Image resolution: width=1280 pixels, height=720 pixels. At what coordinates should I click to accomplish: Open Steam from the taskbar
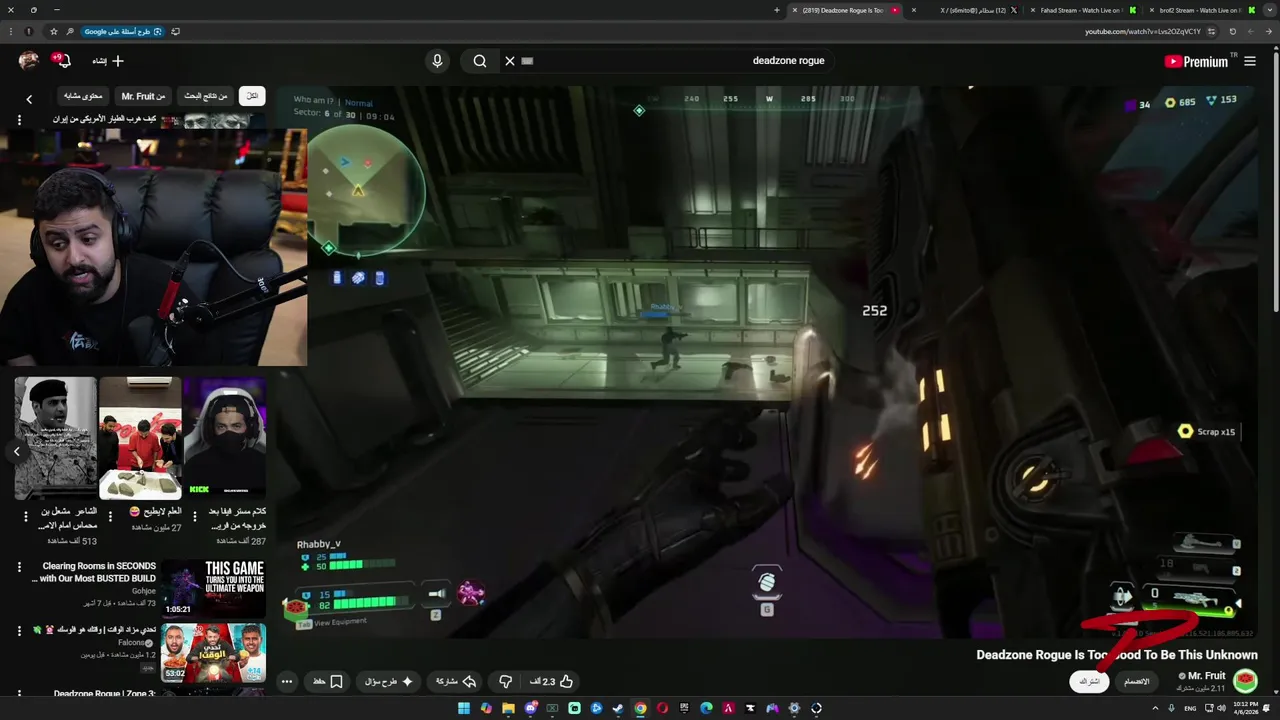pyautogui.click(x=618, y=708)
